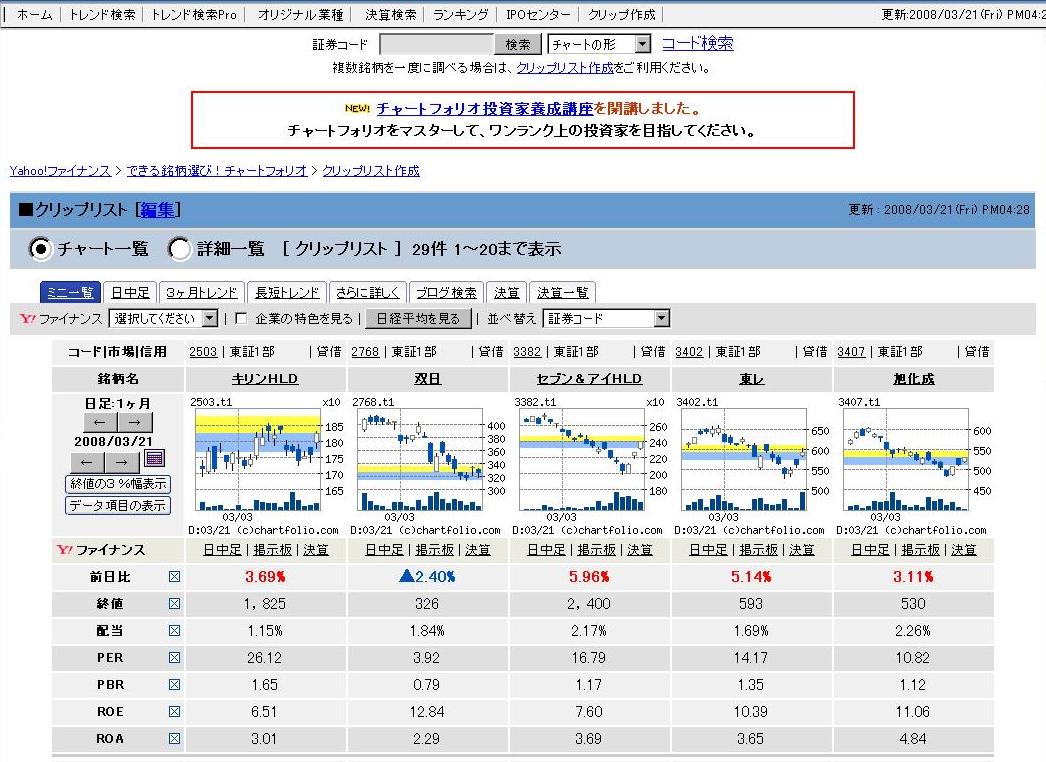The width and height of the screenshot is (1046, 762).
Task: Open the calendar date picker icon
Action: click(154, 459)
